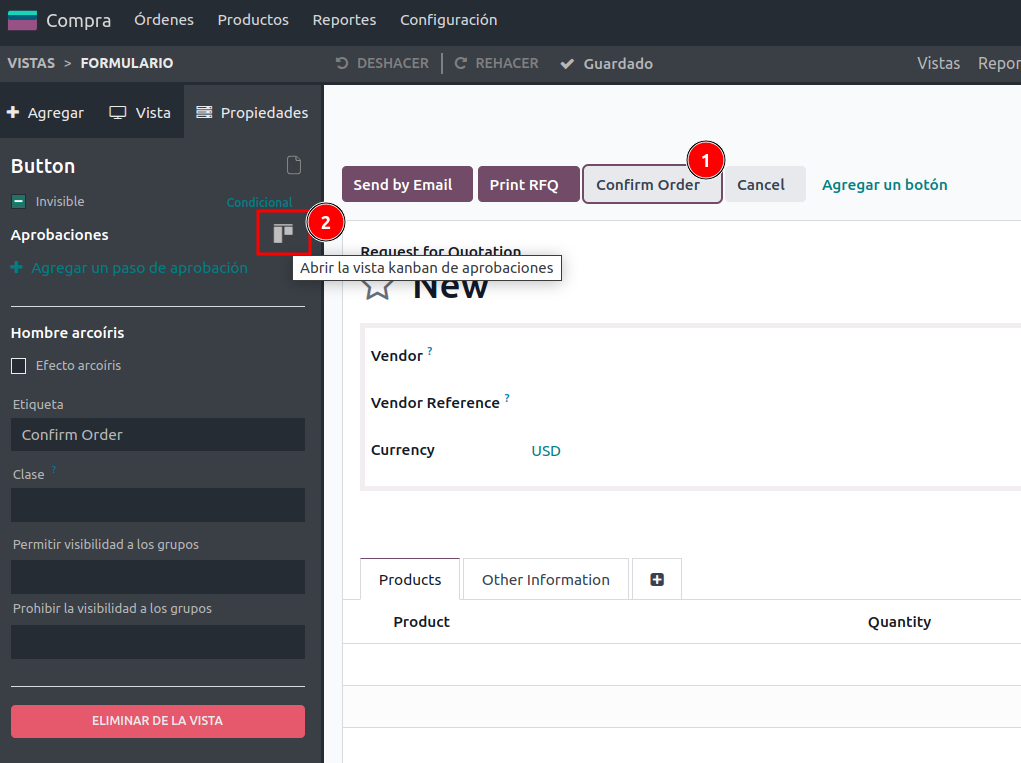Click the Vendor field label
The image size is (1021, 763).
(397, 356)
